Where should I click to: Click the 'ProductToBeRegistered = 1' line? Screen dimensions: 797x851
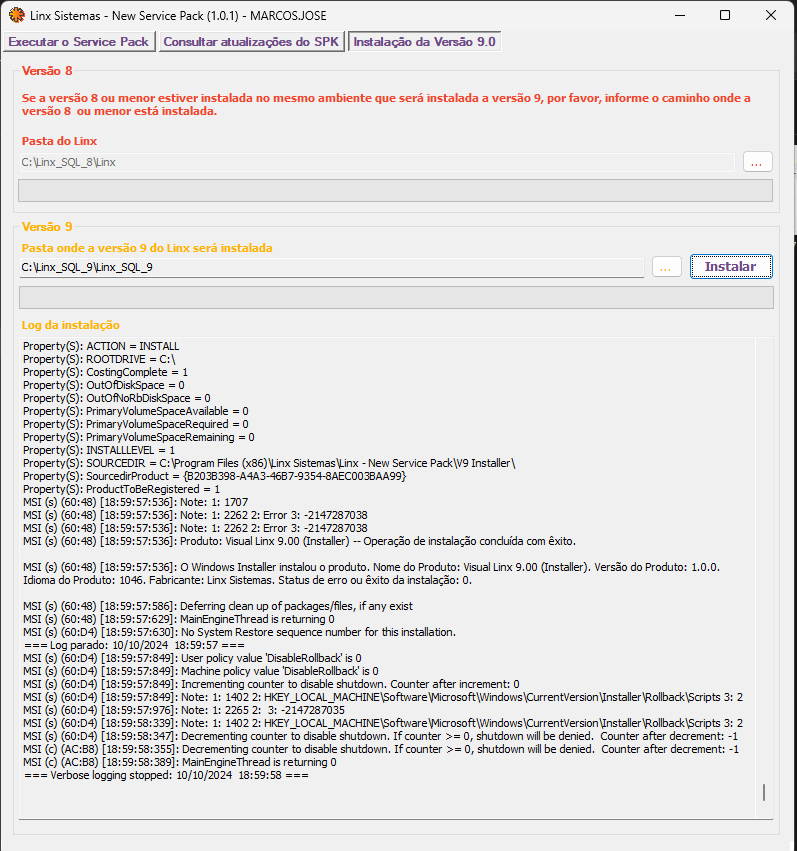click(x=122, y=490)
